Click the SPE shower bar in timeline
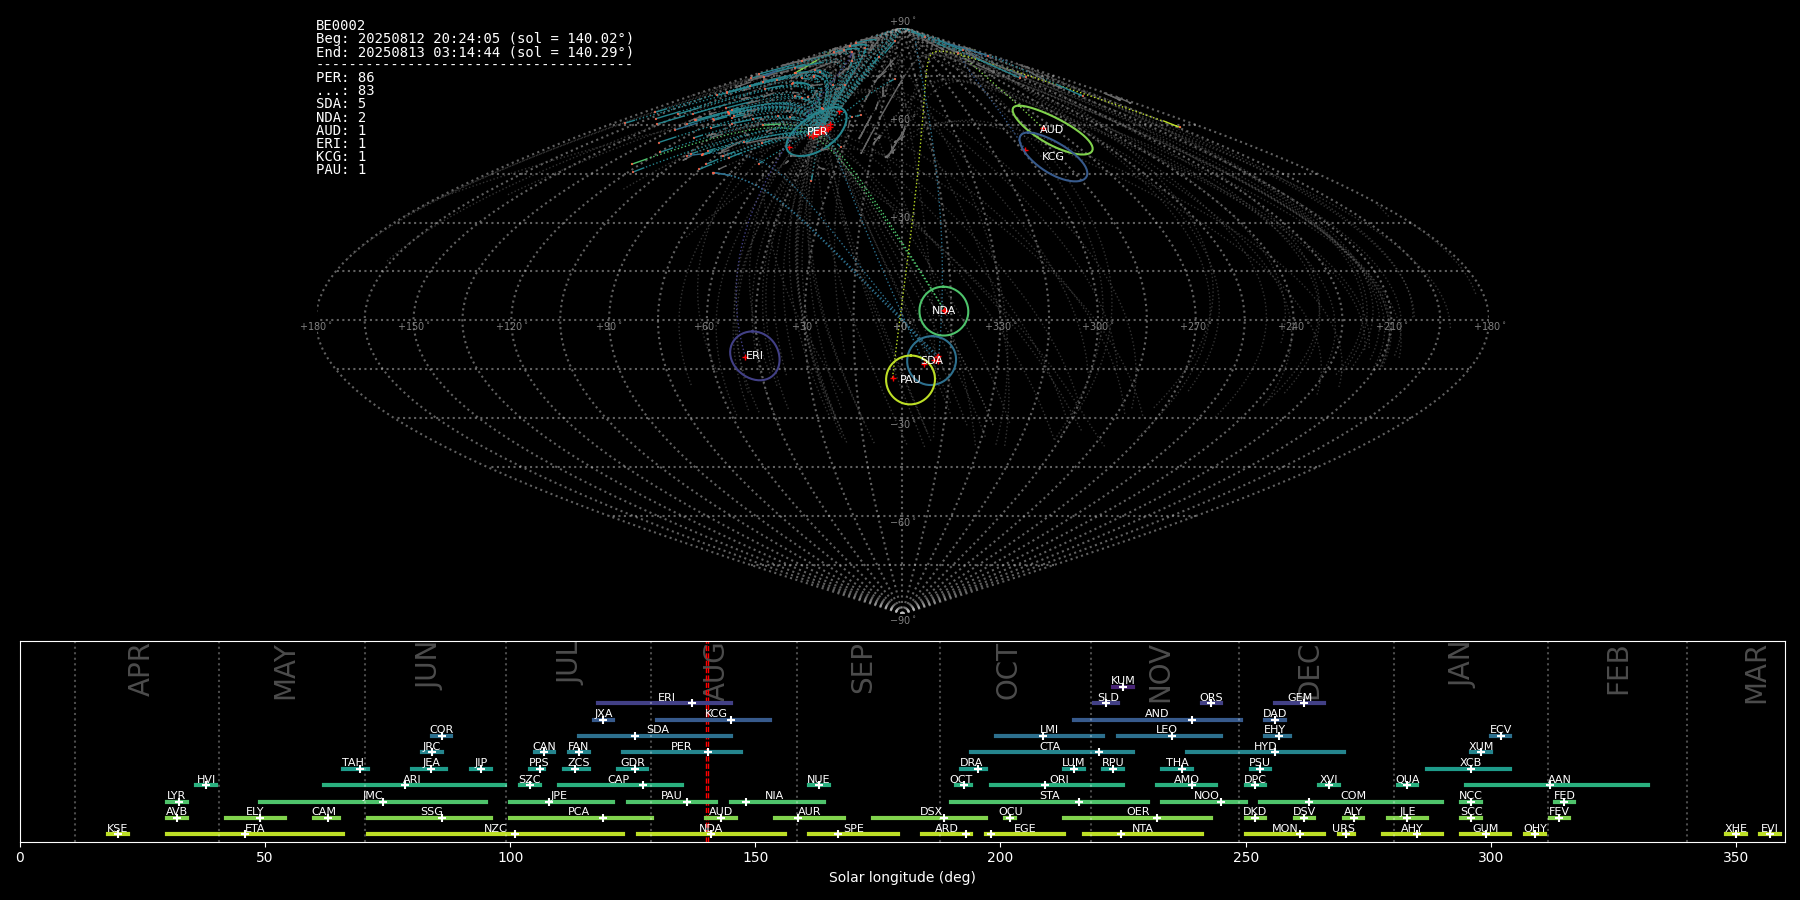The image size is (1800, 900). (x=853, y=834)
